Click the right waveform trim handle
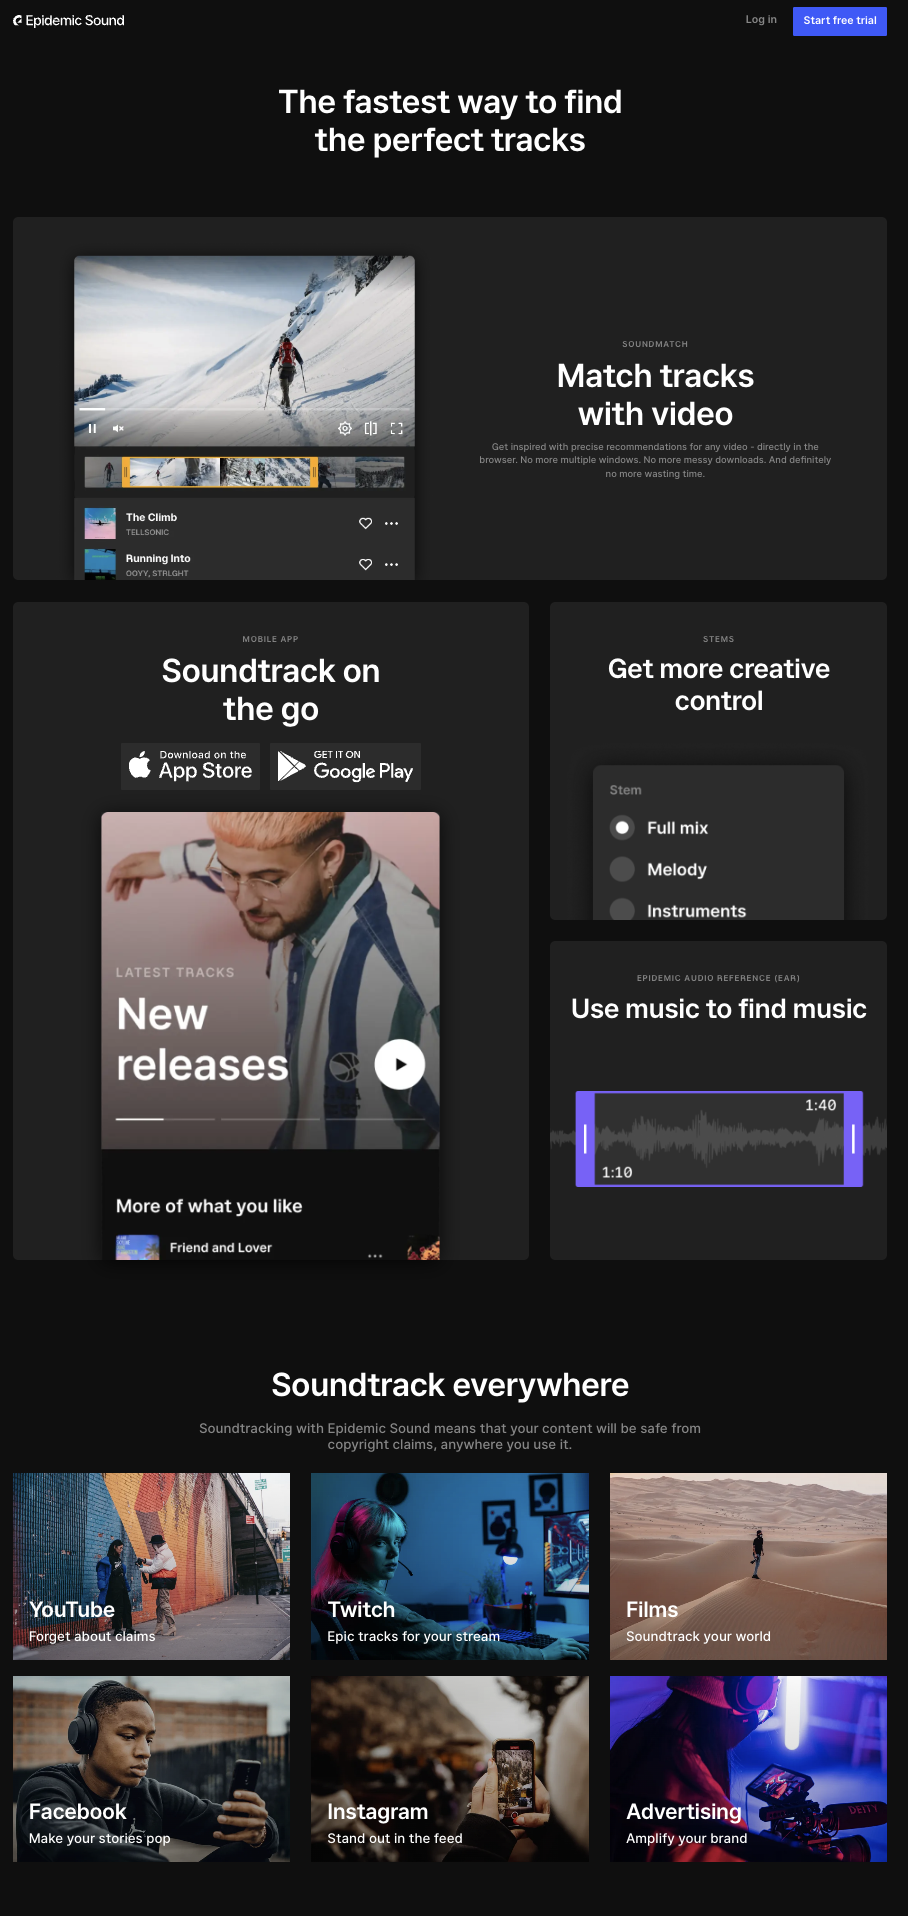Image resolution: width=908 pixels, height=1916 pixels. [853, 1139]
